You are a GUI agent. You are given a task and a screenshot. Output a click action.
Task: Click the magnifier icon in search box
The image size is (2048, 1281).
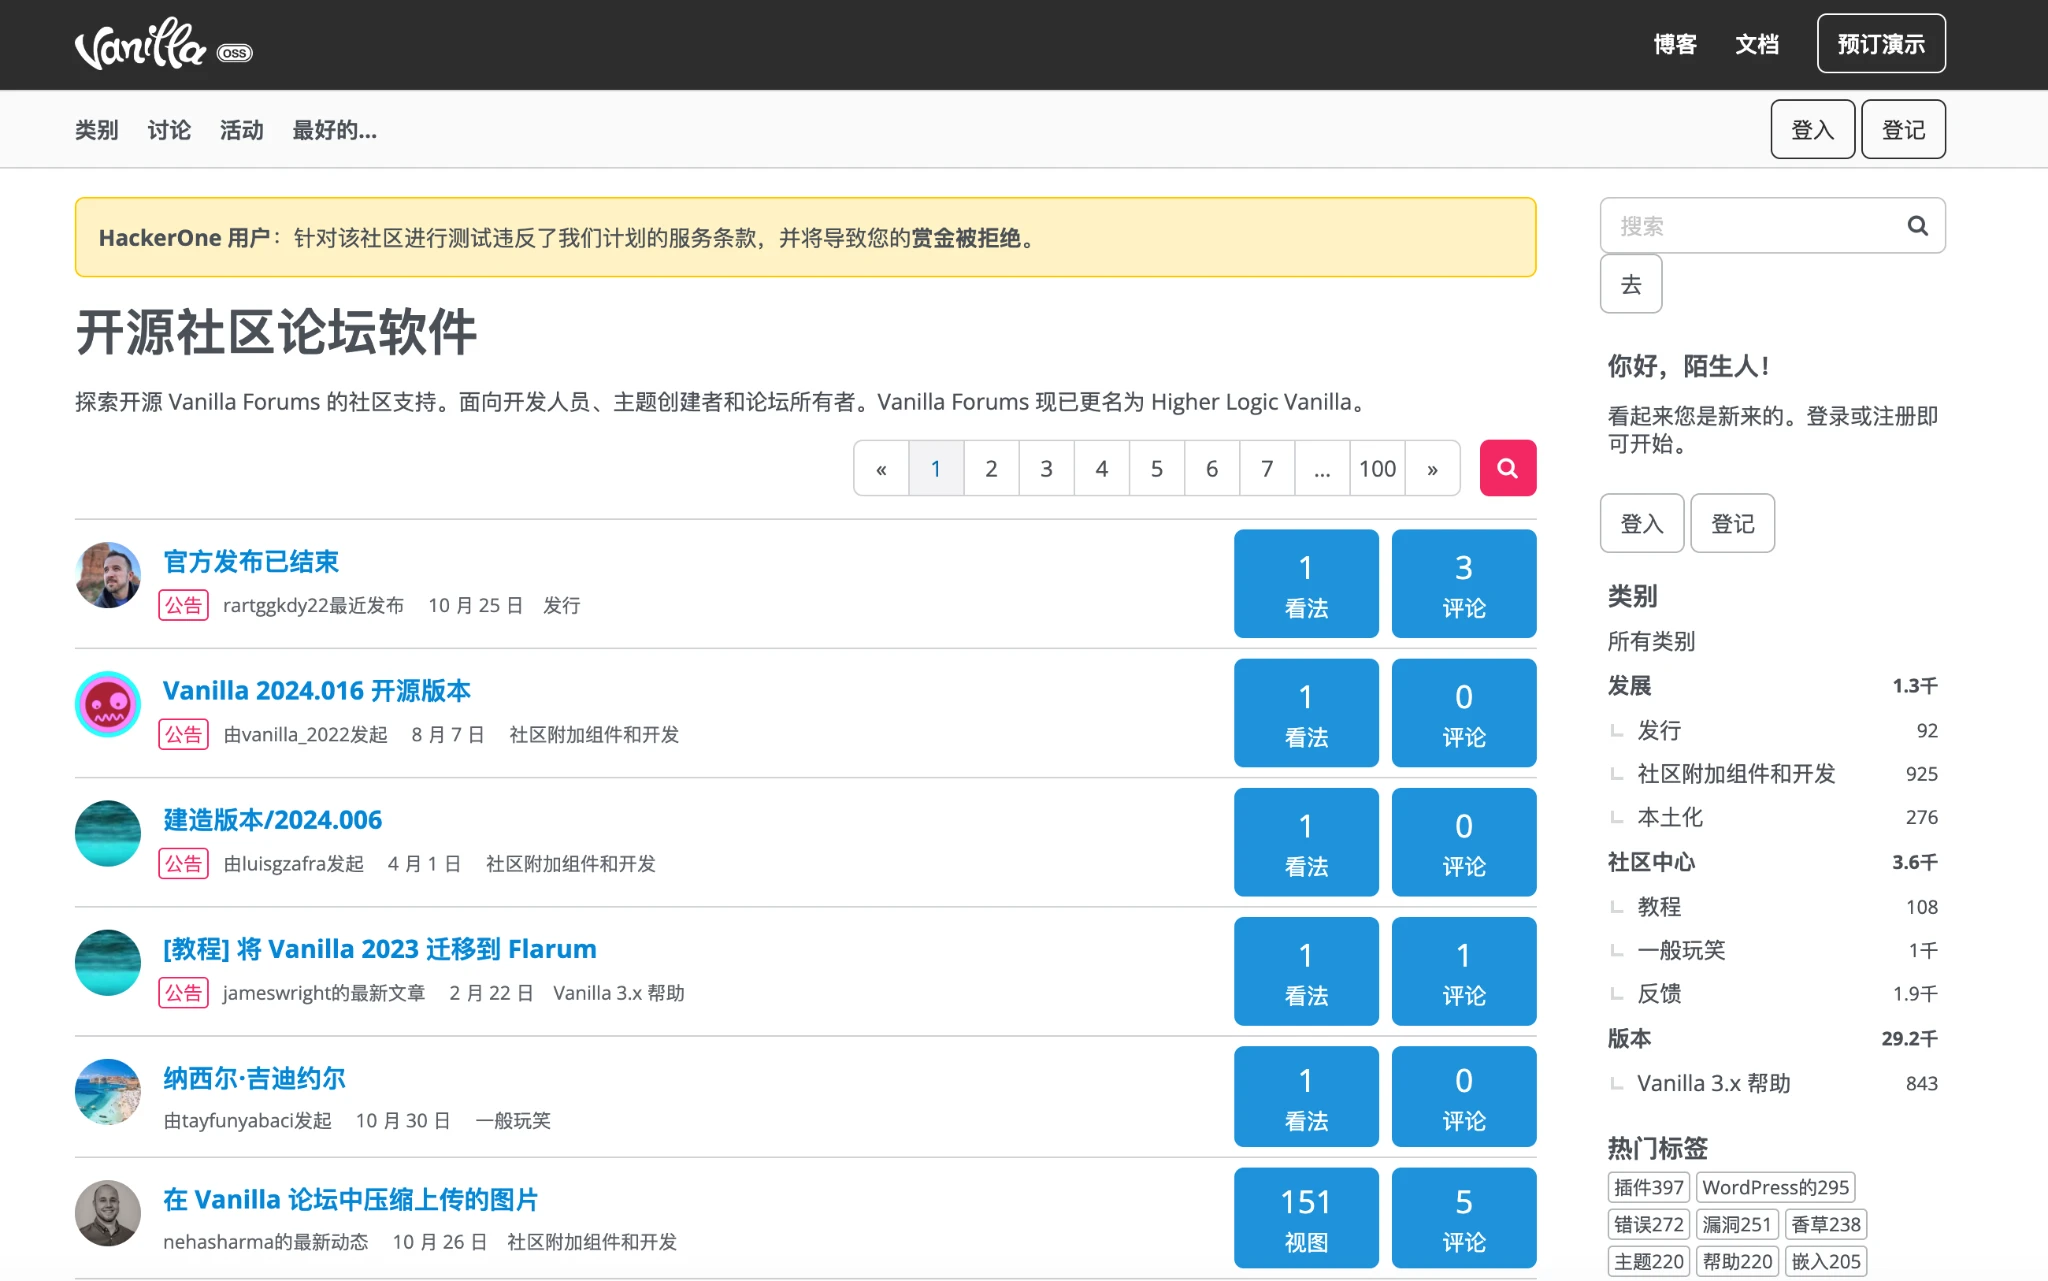coord(1916,226)
